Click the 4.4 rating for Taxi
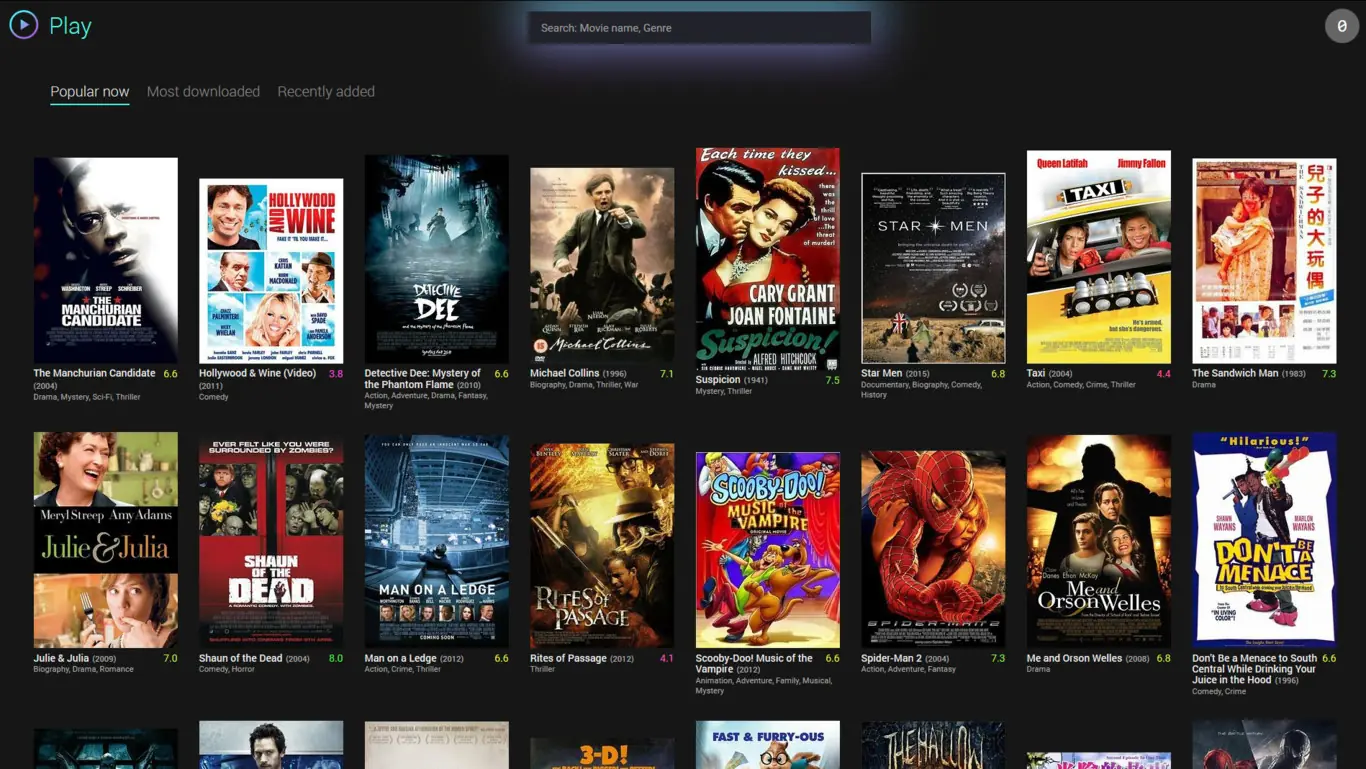The image size is (1366, 769). [x=1164, y=374]
